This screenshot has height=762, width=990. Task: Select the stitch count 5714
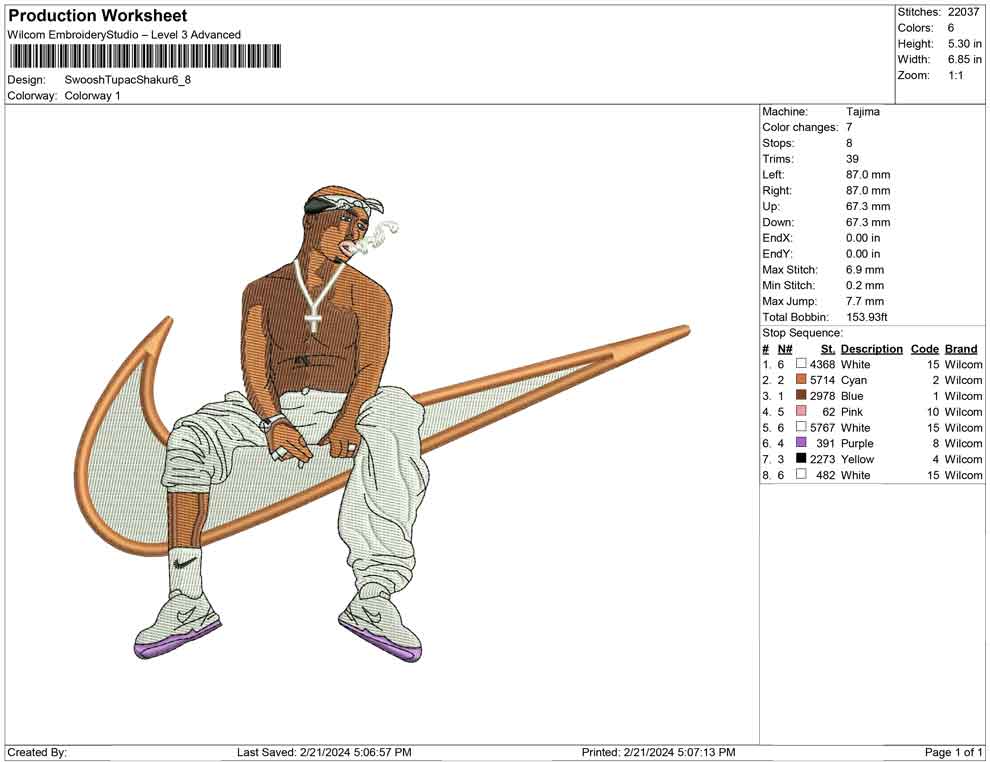point(822,380)
